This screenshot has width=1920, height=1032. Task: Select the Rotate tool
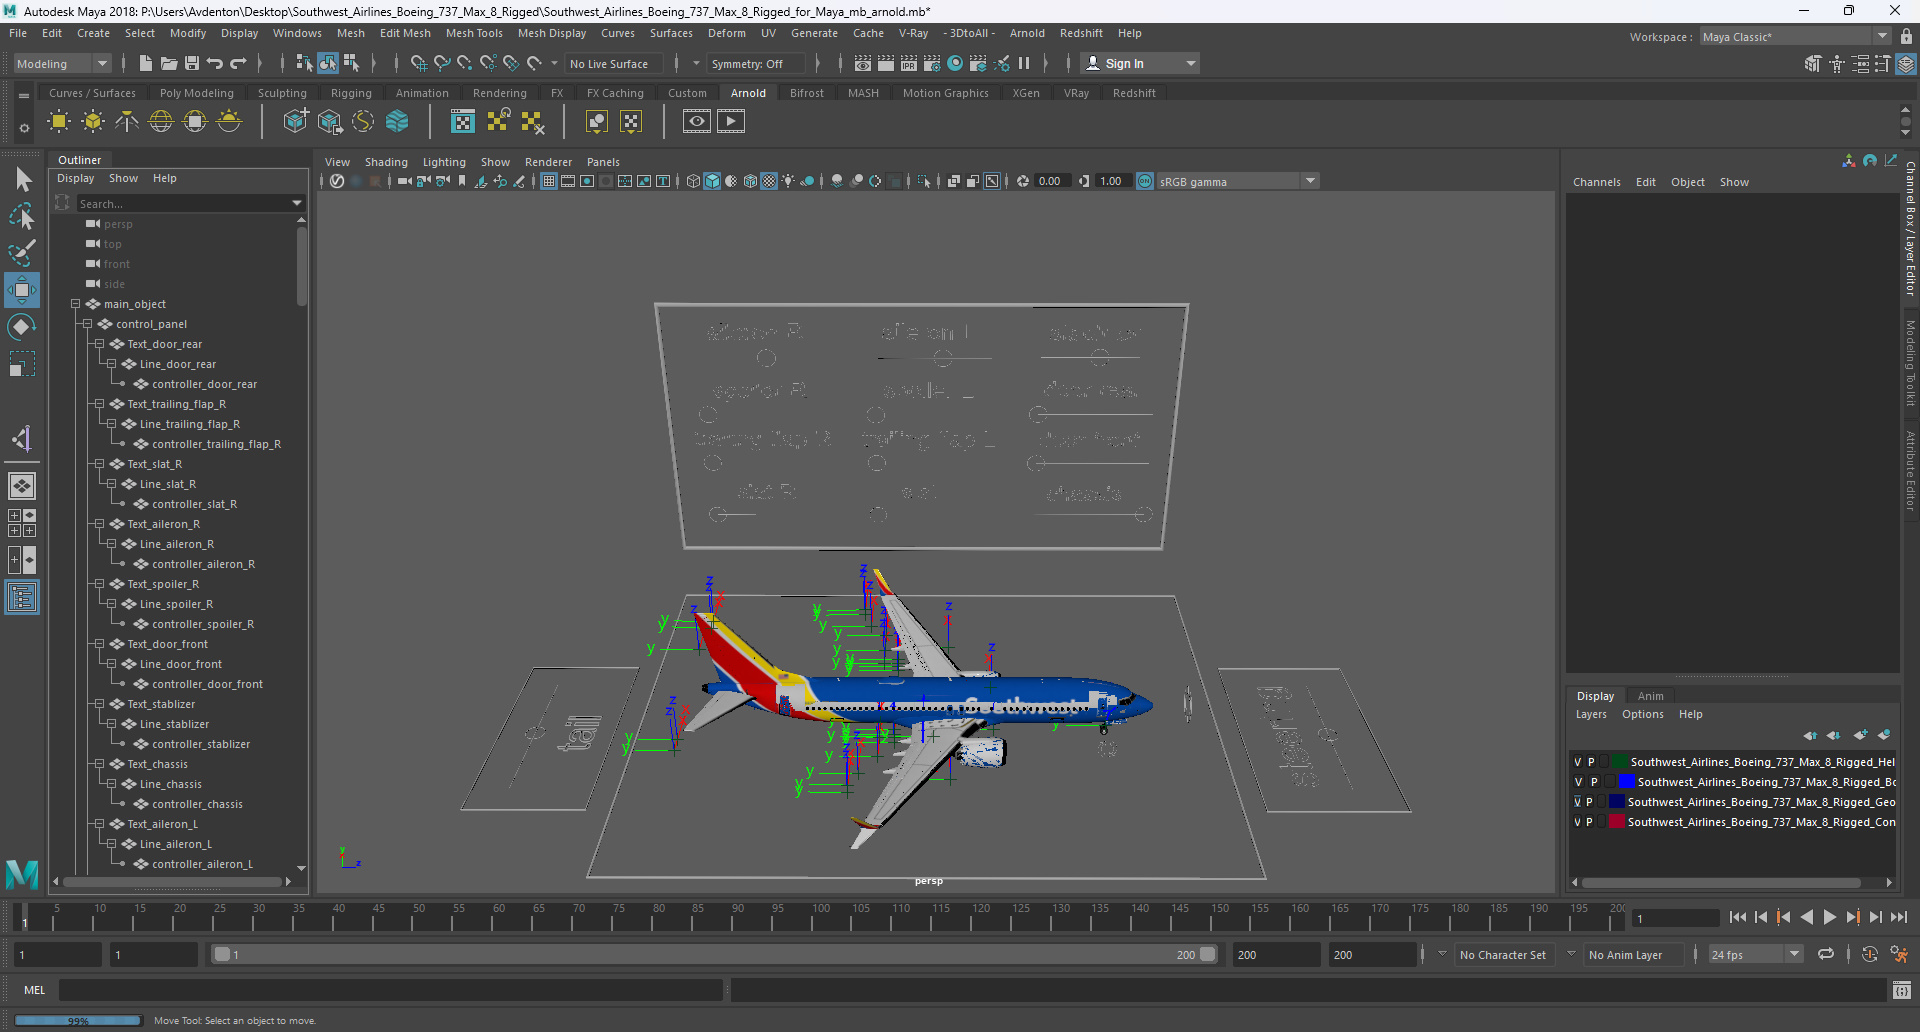22,327
